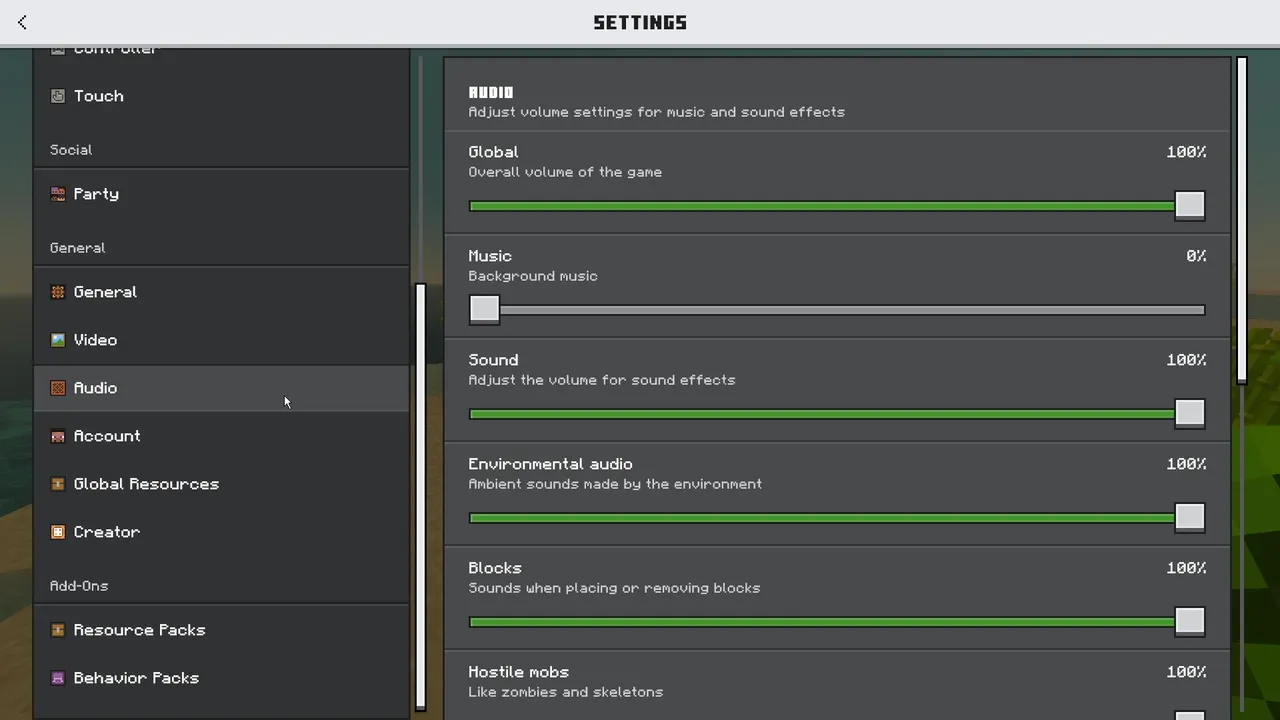Viewport: 1280px width, 720px height.
Task: Click the General settings icon
Action: point(58,292)
